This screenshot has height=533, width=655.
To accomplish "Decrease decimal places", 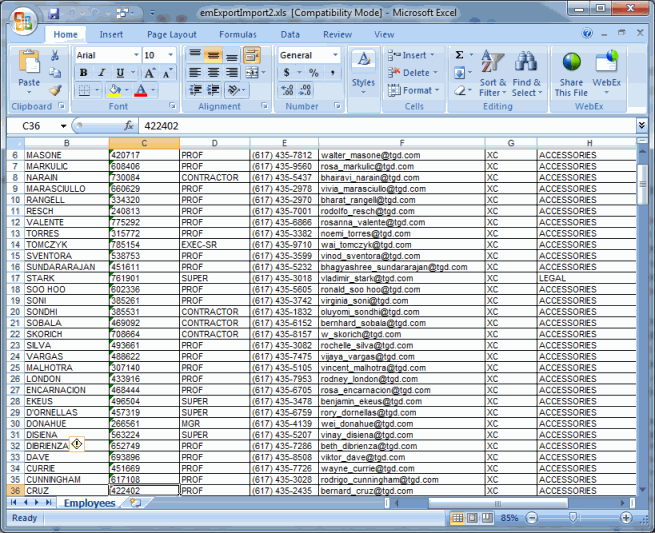I will point(306,90).
